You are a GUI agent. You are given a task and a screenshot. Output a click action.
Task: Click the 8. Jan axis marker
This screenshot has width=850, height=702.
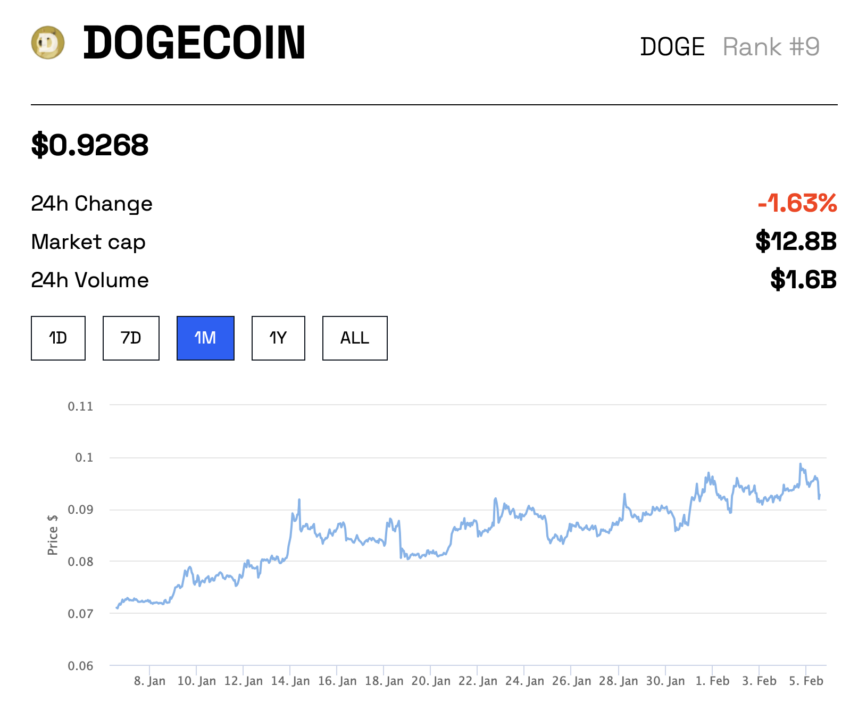[150, 681]
